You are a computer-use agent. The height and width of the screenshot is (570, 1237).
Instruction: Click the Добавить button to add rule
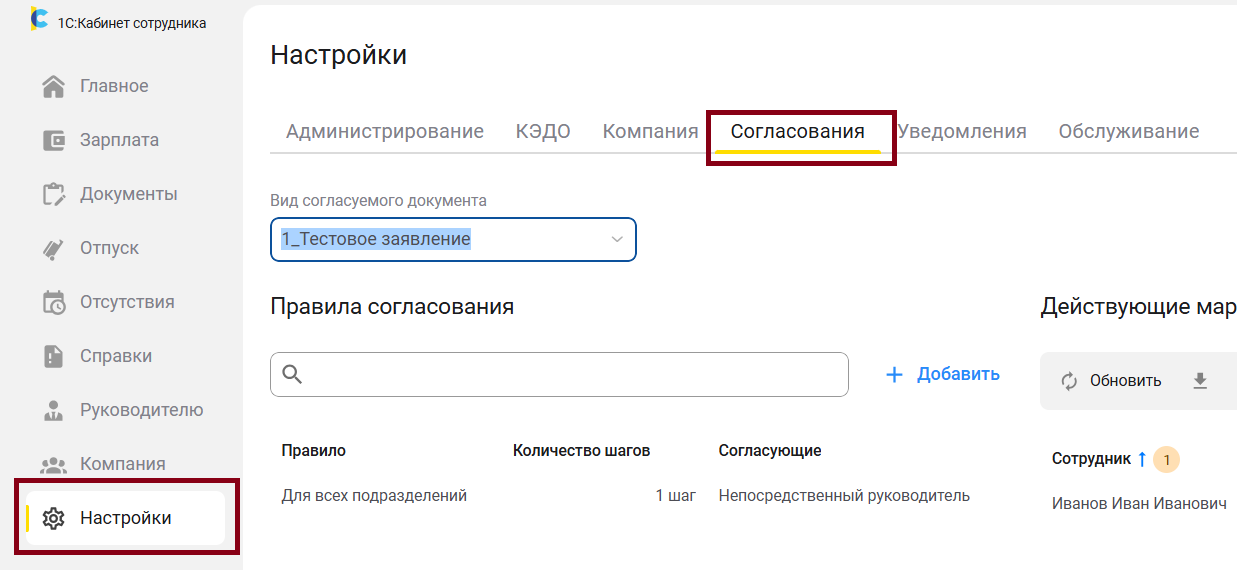click(x=943, y=374)
